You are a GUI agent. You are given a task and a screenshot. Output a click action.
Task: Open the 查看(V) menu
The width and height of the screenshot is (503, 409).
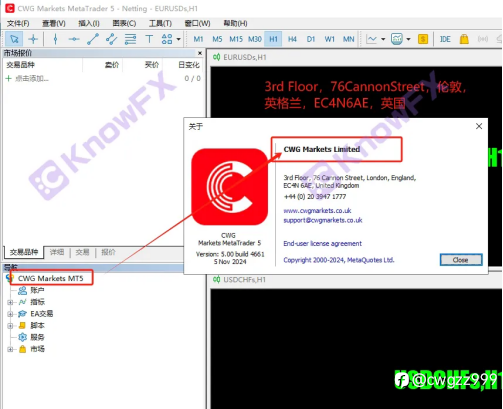[x=54, y=23]
